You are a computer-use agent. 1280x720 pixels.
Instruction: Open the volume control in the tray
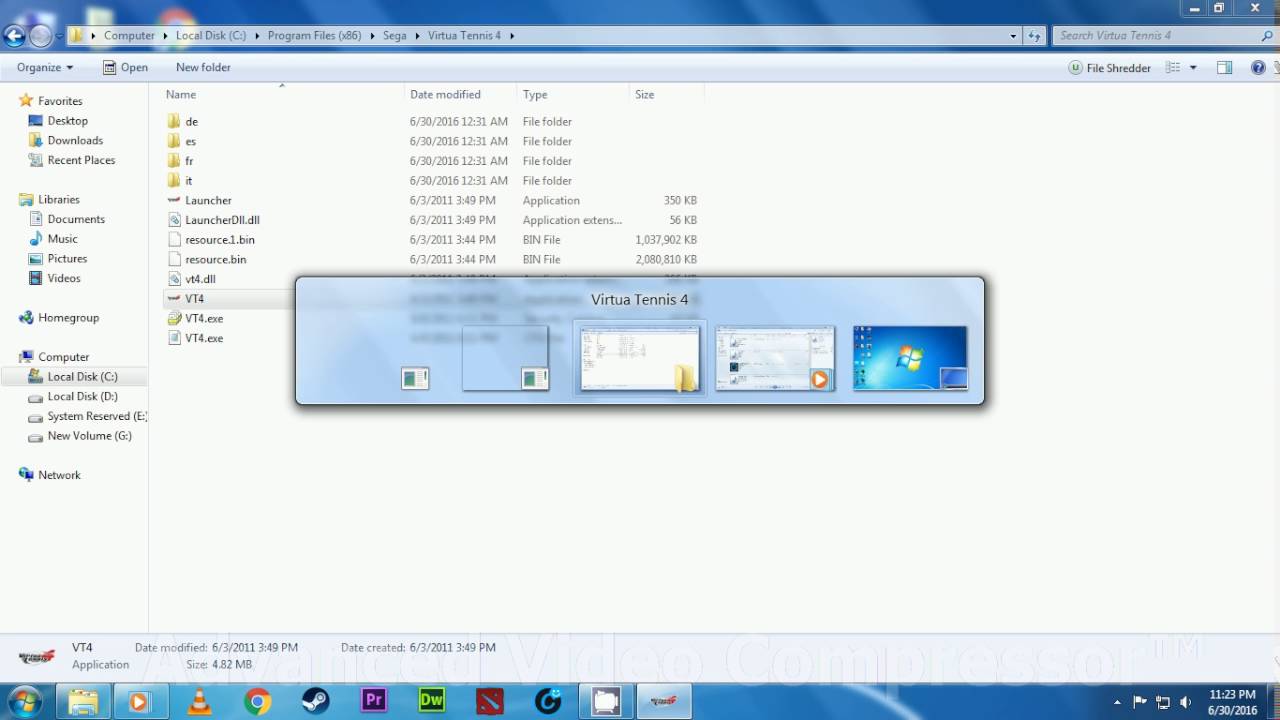1186,702
